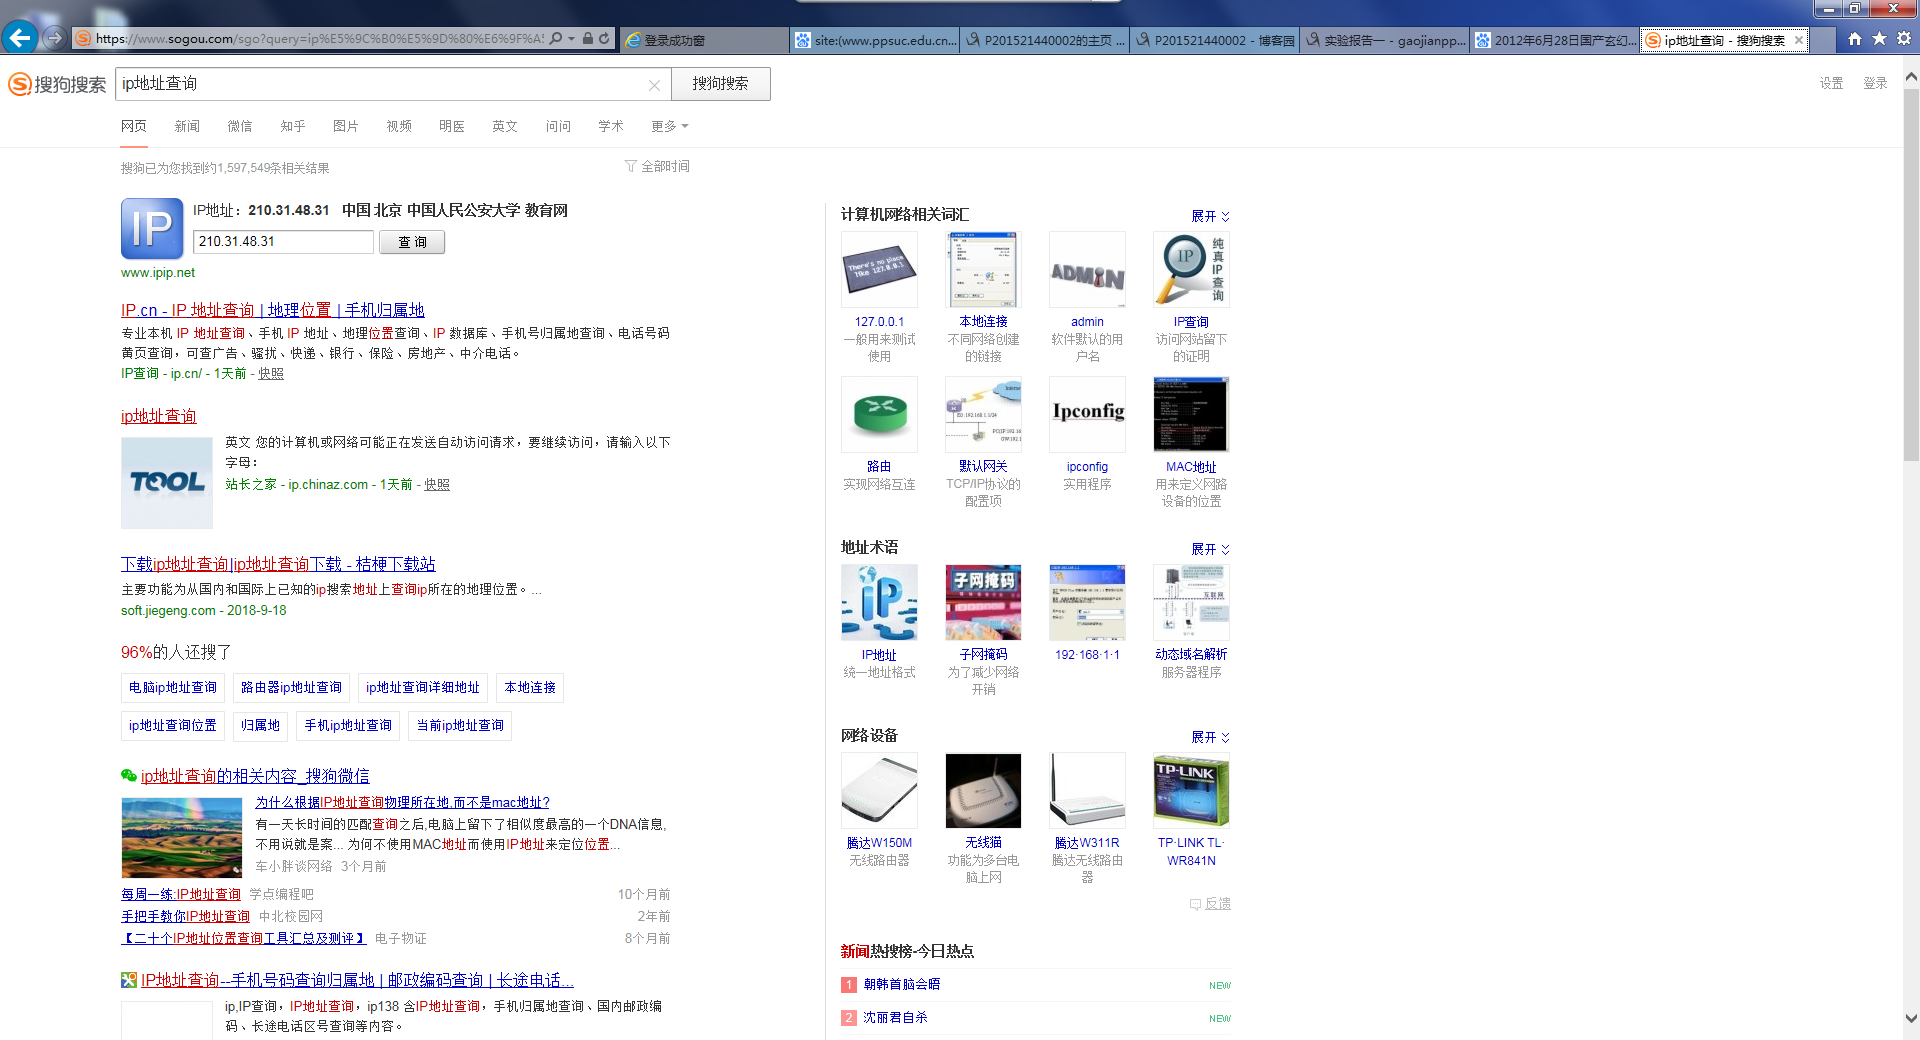This screenshot has height=1040, width=1920.
Task: Click the security lock icon in address bar
Action: click(x=588, y=39)
